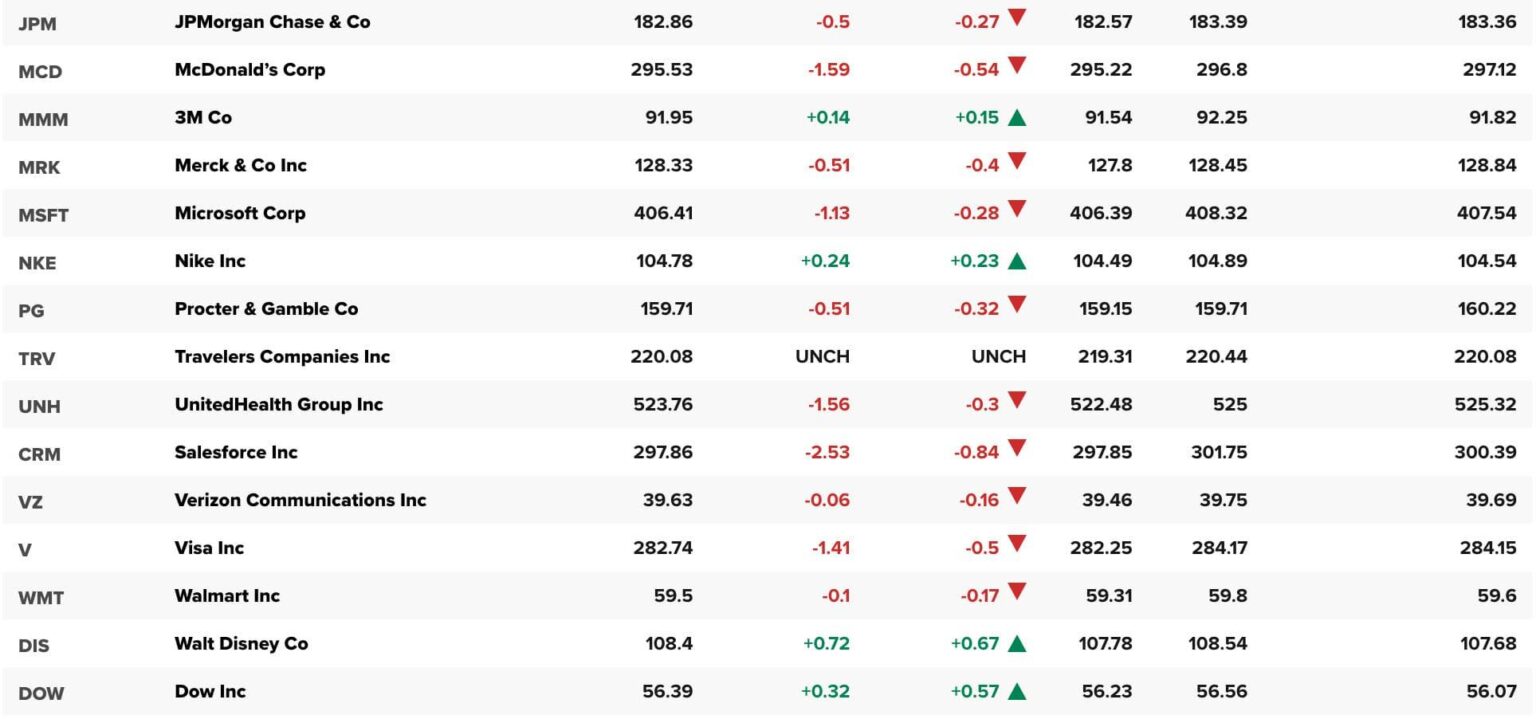Click the green up arrow in Dow Inc row
The image size is (1536, 719).
coord(1017,692)
